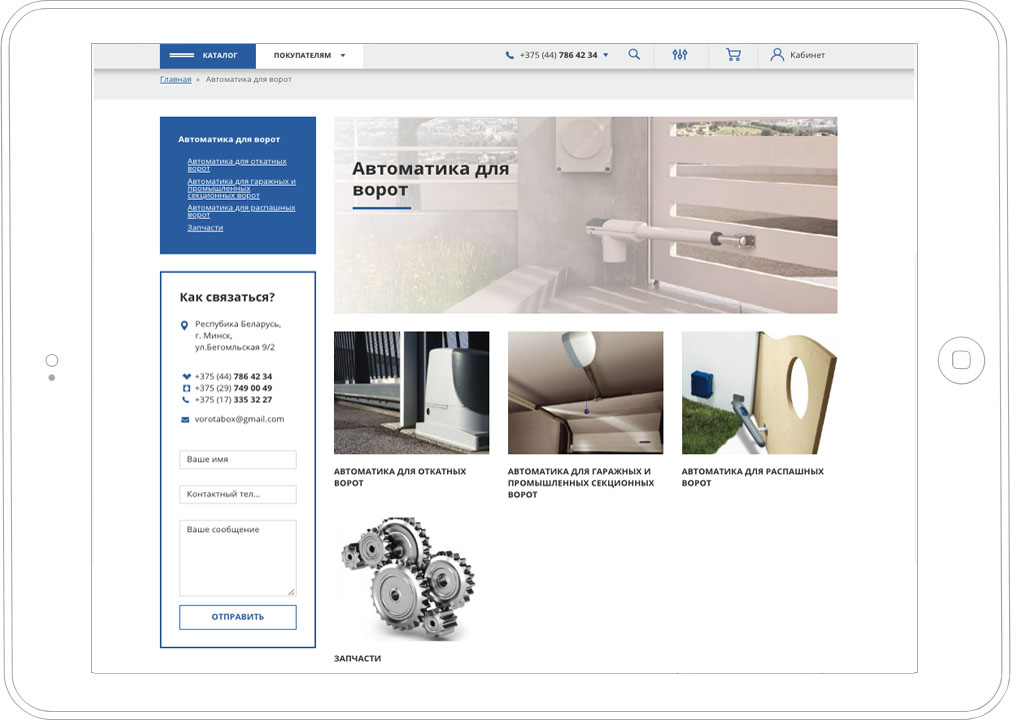Click sidebar heading Автоматика для ворот

click(229, 139)
